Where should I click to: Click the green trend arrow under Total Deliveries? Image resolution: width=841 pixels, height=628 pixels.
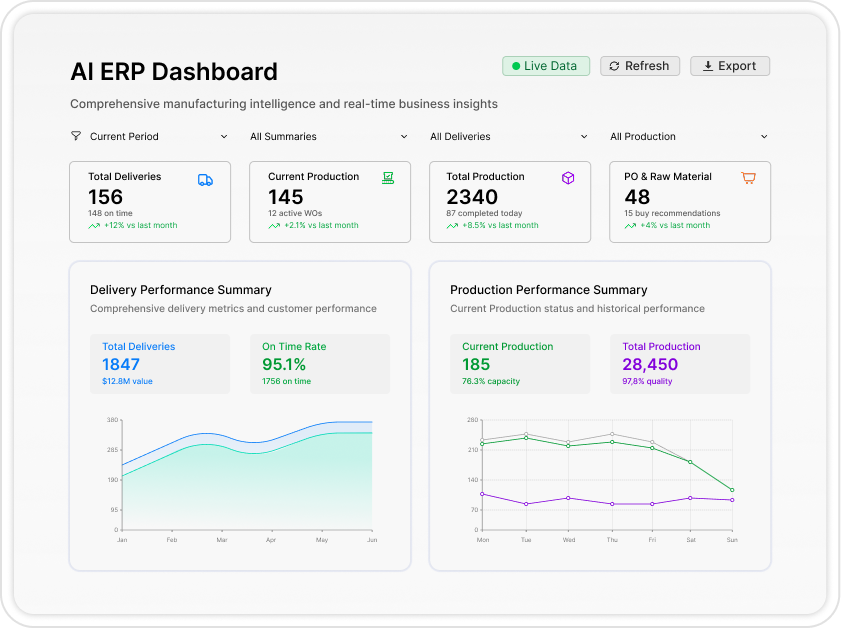94,226
